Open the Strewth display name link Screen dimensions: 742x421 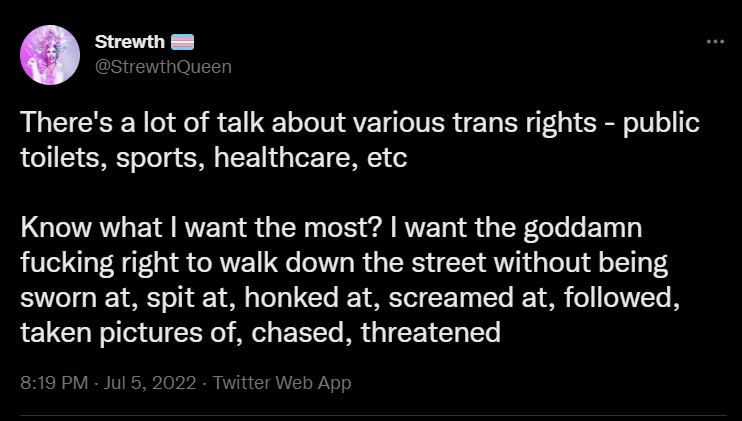[130, 42]
